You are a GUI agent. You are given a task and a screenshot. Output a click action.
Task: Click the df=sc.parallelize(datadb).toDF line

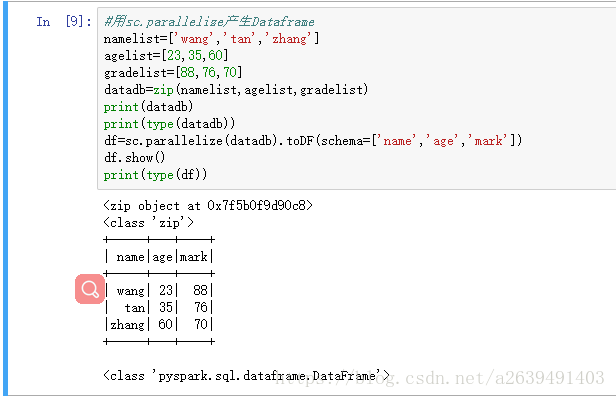(x=313, y=141)
